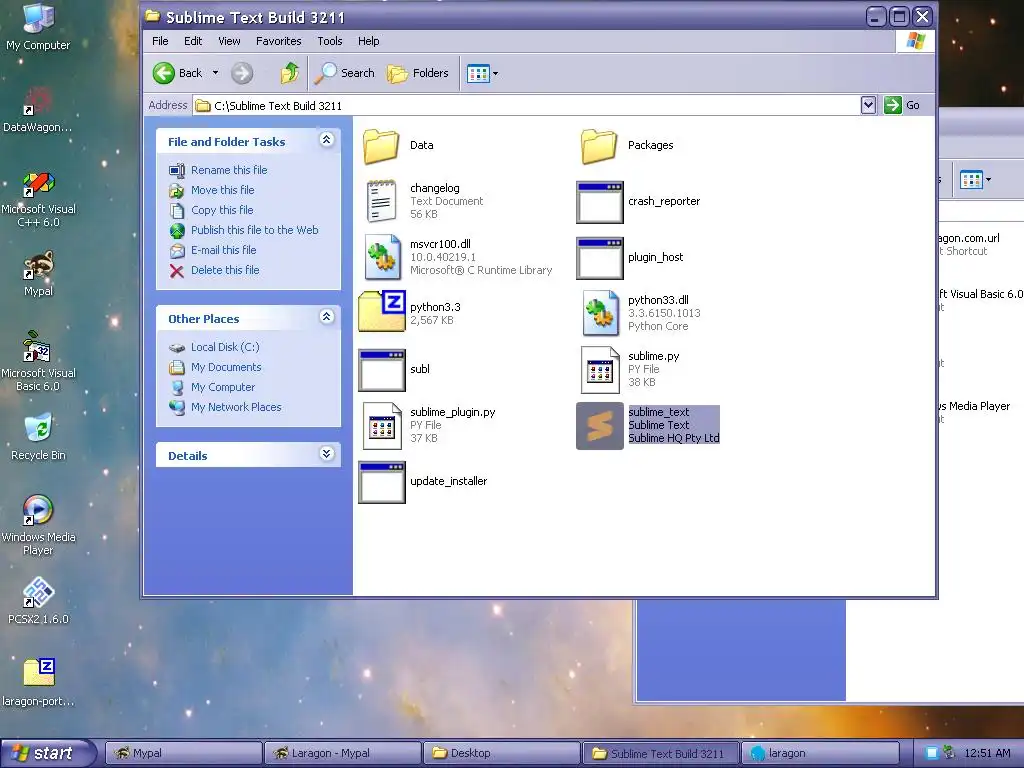Click the clock in system tray
Screen dimensions: 1024x768
(x=987, y=753)
